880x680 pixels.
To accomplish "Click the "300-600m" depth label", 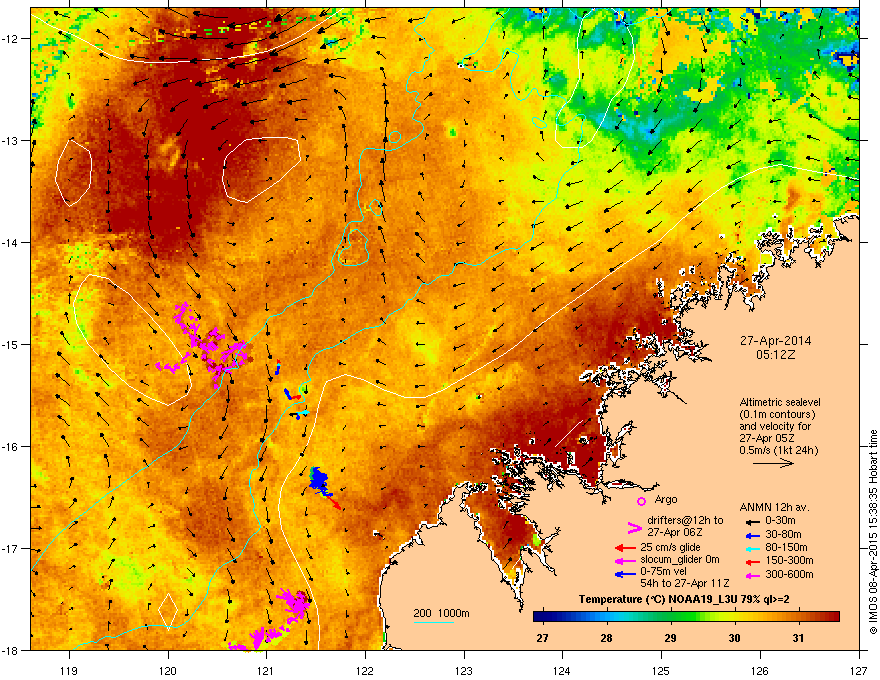I will [x=789, y=575].
